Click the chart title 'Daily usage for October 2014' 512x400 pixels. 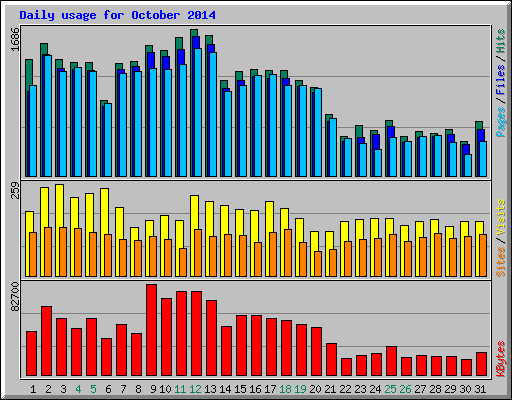(117, 15)
